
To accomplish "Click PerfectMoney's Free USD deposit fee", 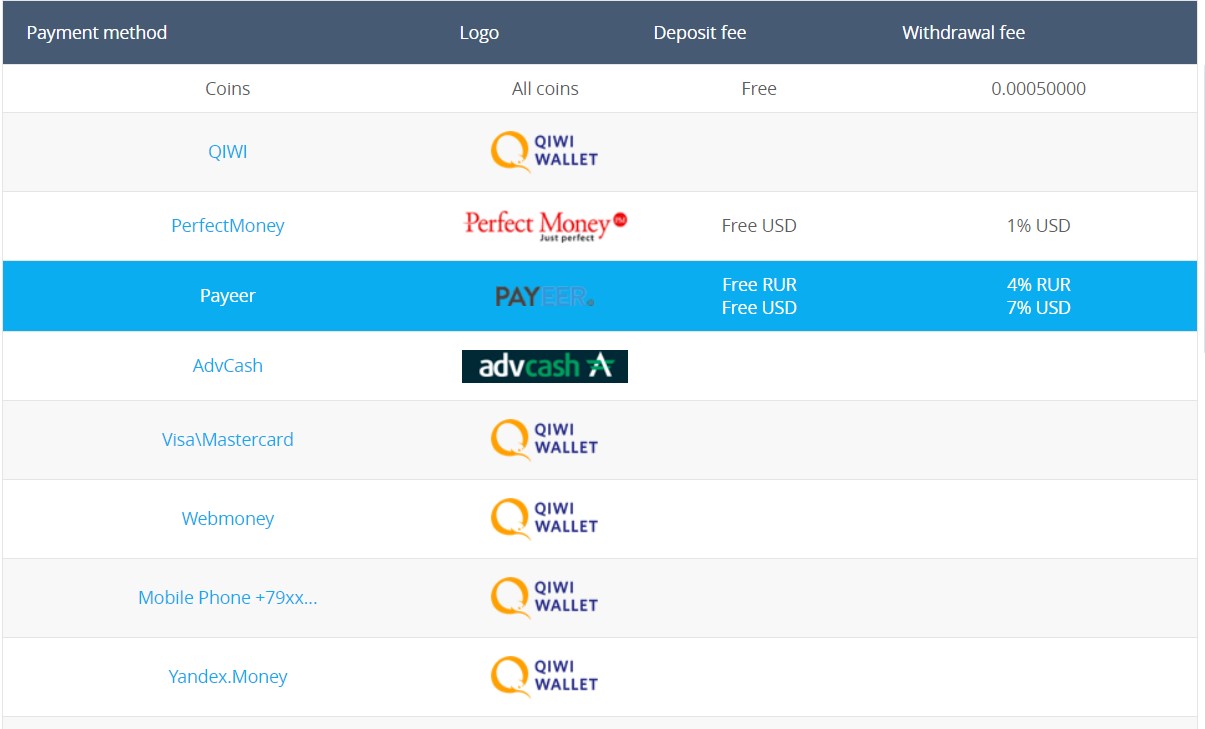I will point(759,226).
